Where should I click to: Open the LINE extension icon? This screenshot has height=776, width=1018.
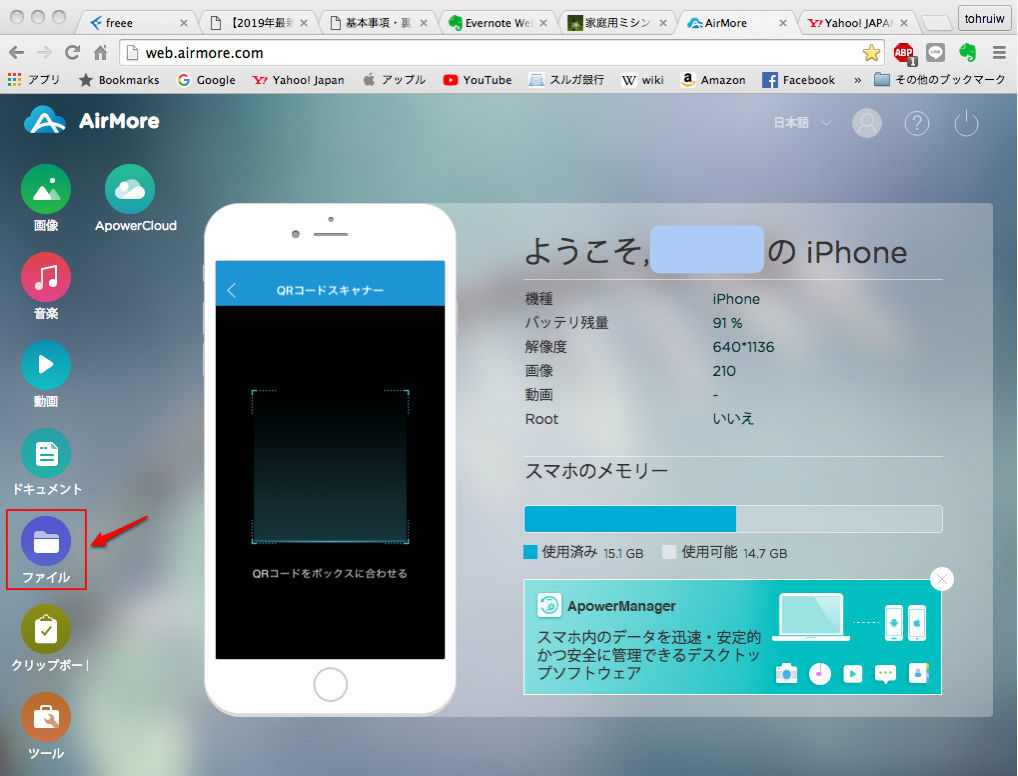click(x=936, y=53)
